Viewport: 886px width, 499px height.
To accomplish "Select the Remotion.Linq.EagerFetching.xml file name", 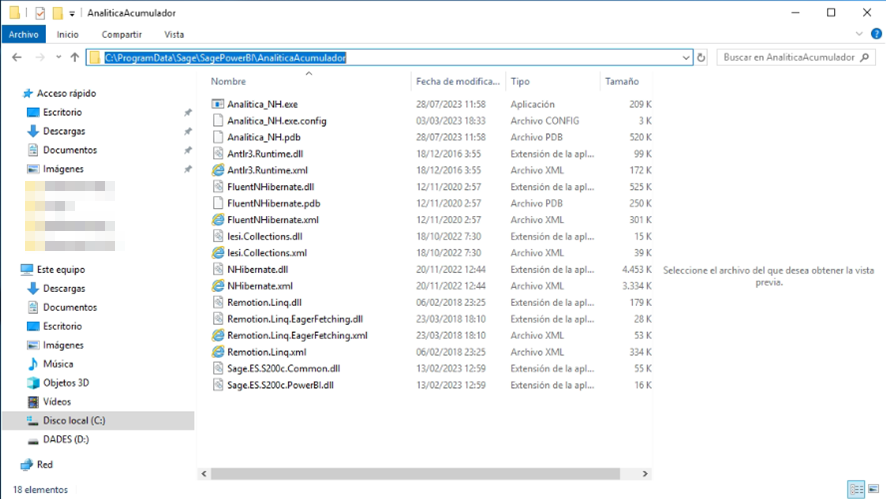I will (297, 335).
